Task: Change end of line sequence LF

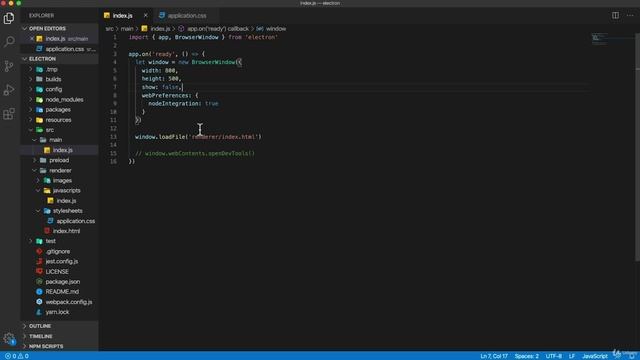Action: pos(572,356)
